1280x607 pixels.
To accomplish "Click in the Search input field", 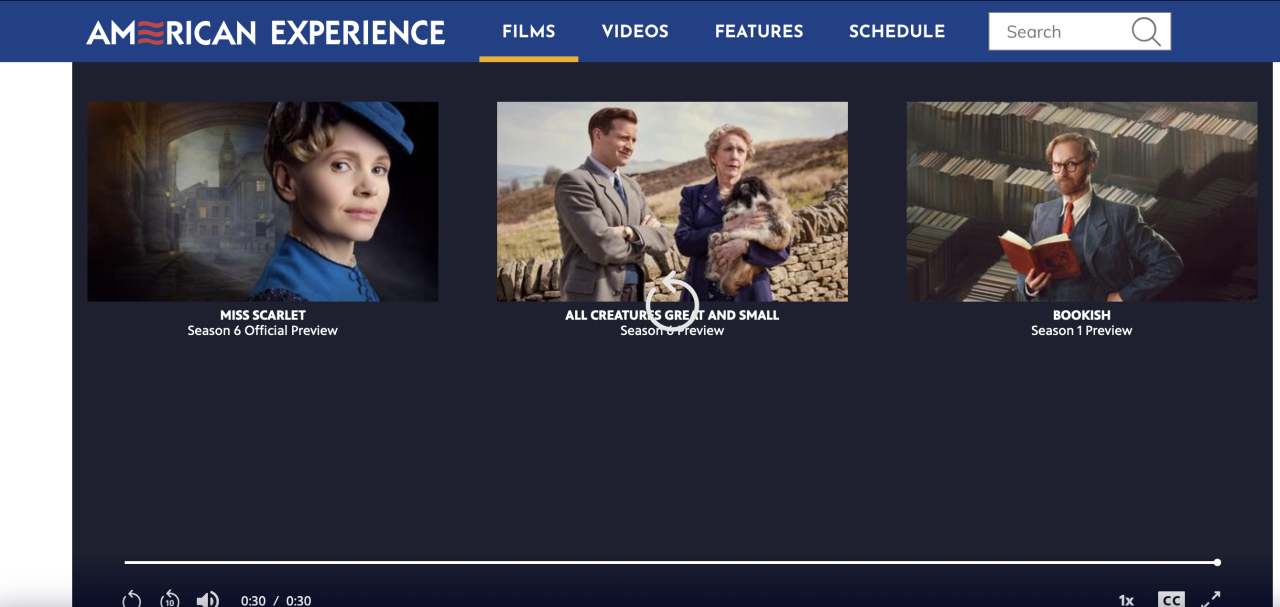I will pos(1060,32).
